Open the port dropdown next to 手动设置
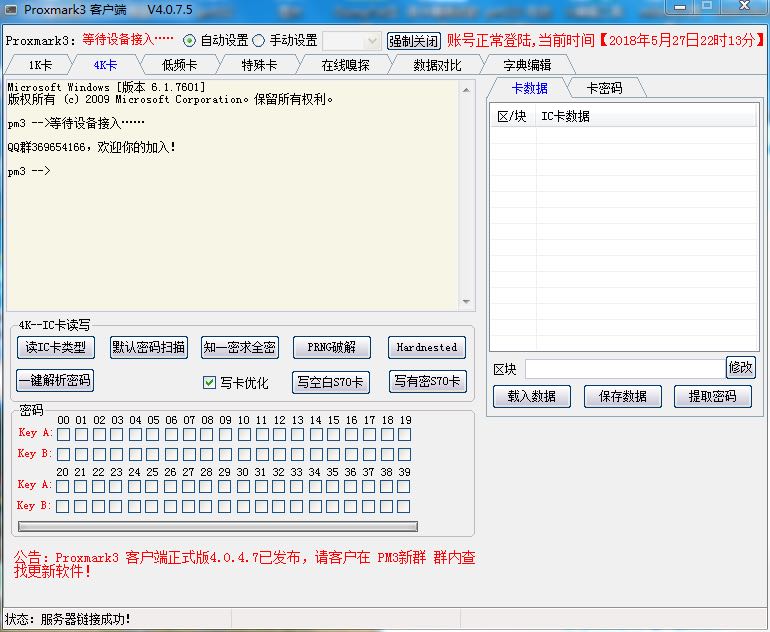Image resolution: width=770 pixels, height=632 pixels. pyautogui.click(x=352, y=41)
